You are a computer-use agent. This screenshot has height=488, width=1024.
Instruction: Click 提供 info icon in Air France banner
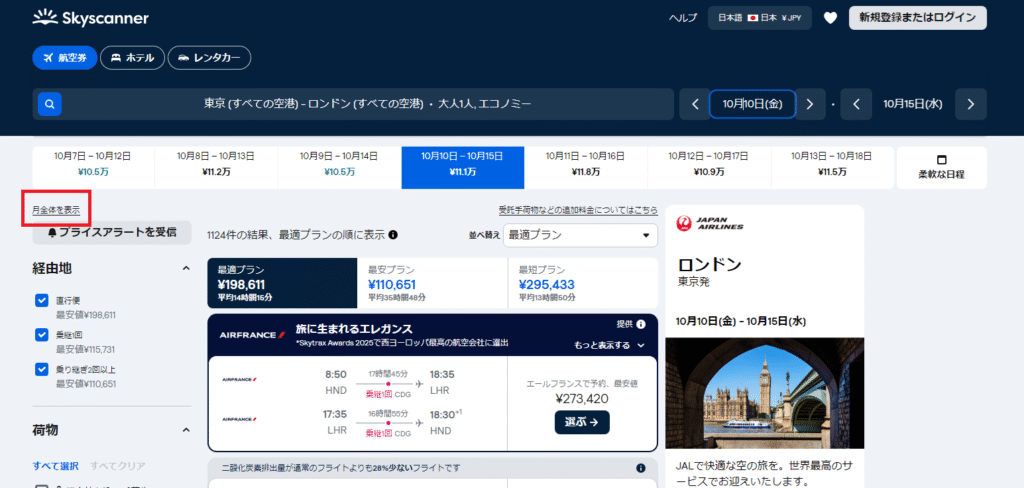point(641,324)
